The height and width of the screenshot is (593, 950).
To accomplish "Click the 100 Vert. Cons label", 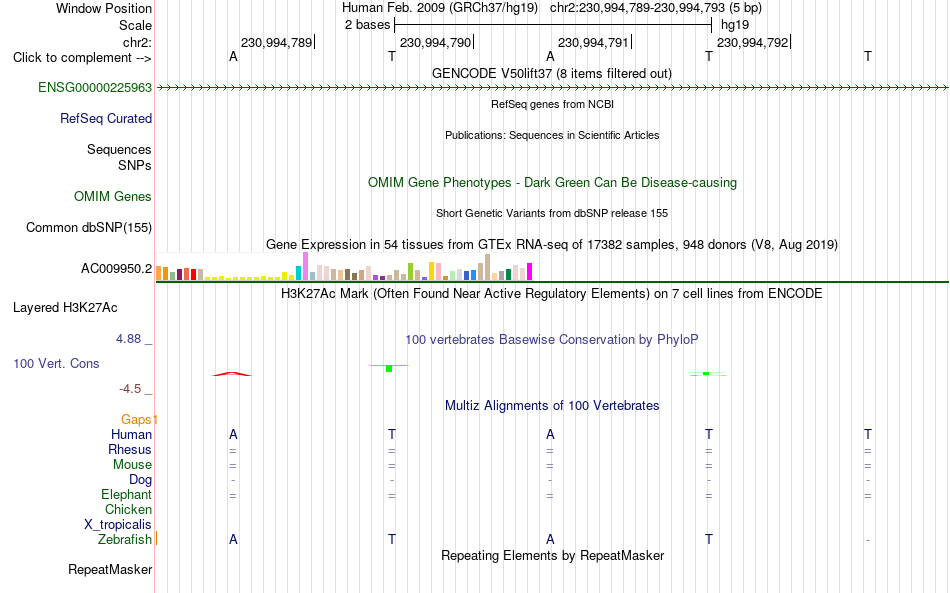I will click(x=56, y=363).
